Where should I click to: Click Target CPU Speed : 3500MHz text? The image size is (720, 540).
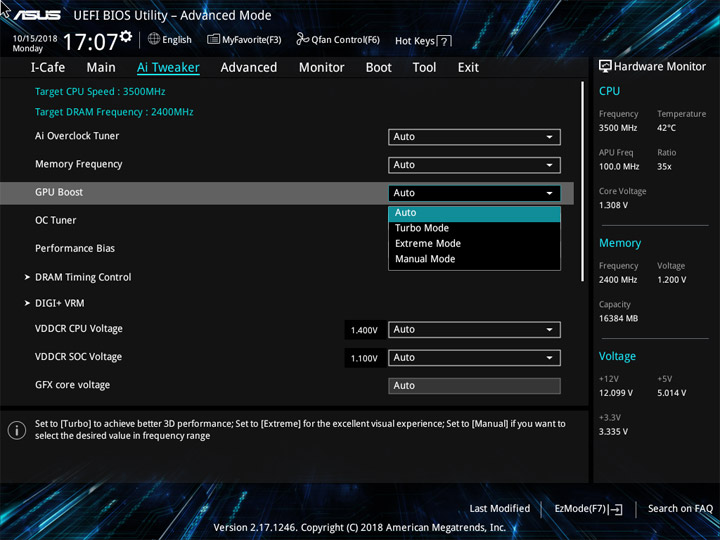(100, 91)
